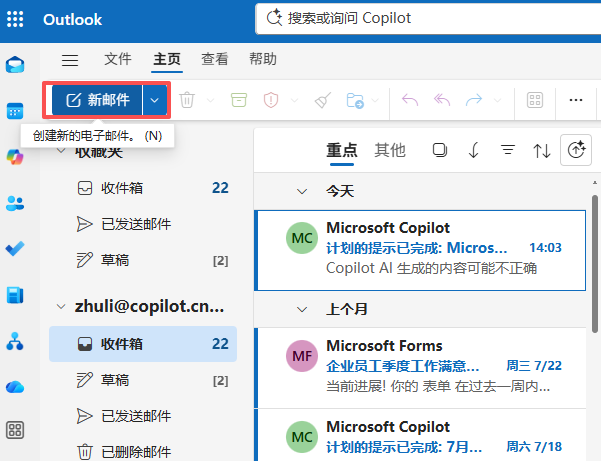Screen dimensions: 601x461
Task: Click the Copilot prioritize sparkle button
Action: point(576,150)
